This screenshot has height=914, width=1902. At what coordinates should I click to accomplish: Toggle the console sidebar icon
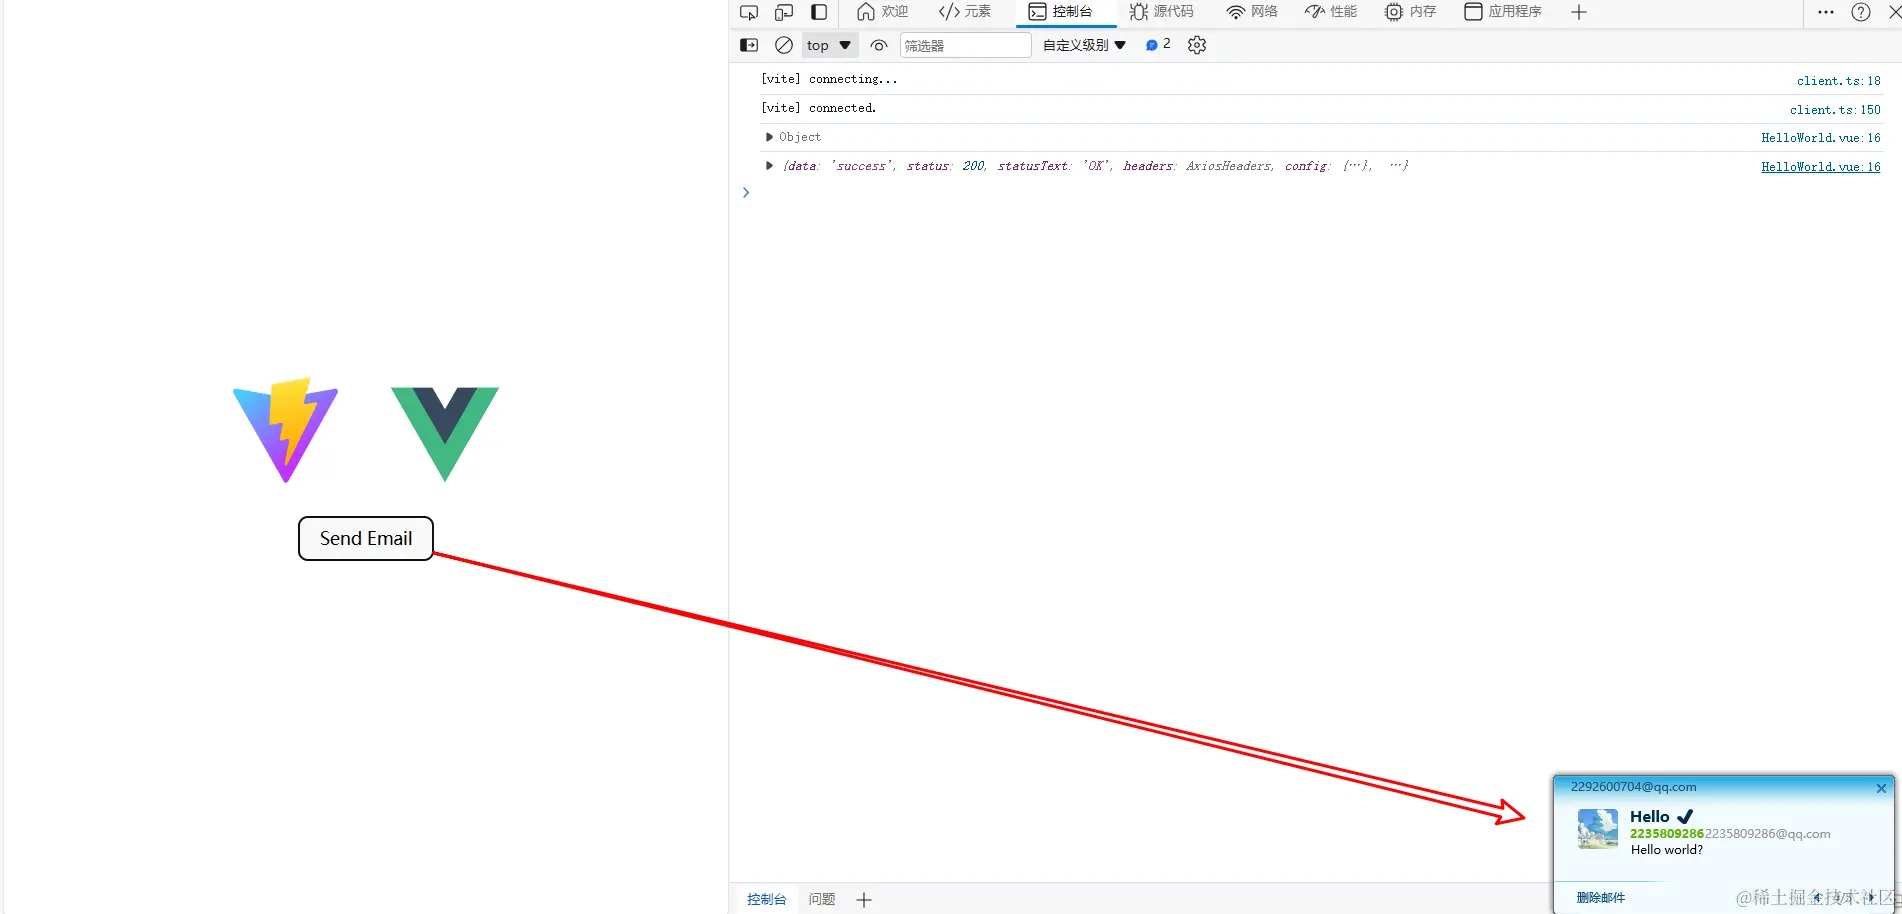tap(749, 45)
